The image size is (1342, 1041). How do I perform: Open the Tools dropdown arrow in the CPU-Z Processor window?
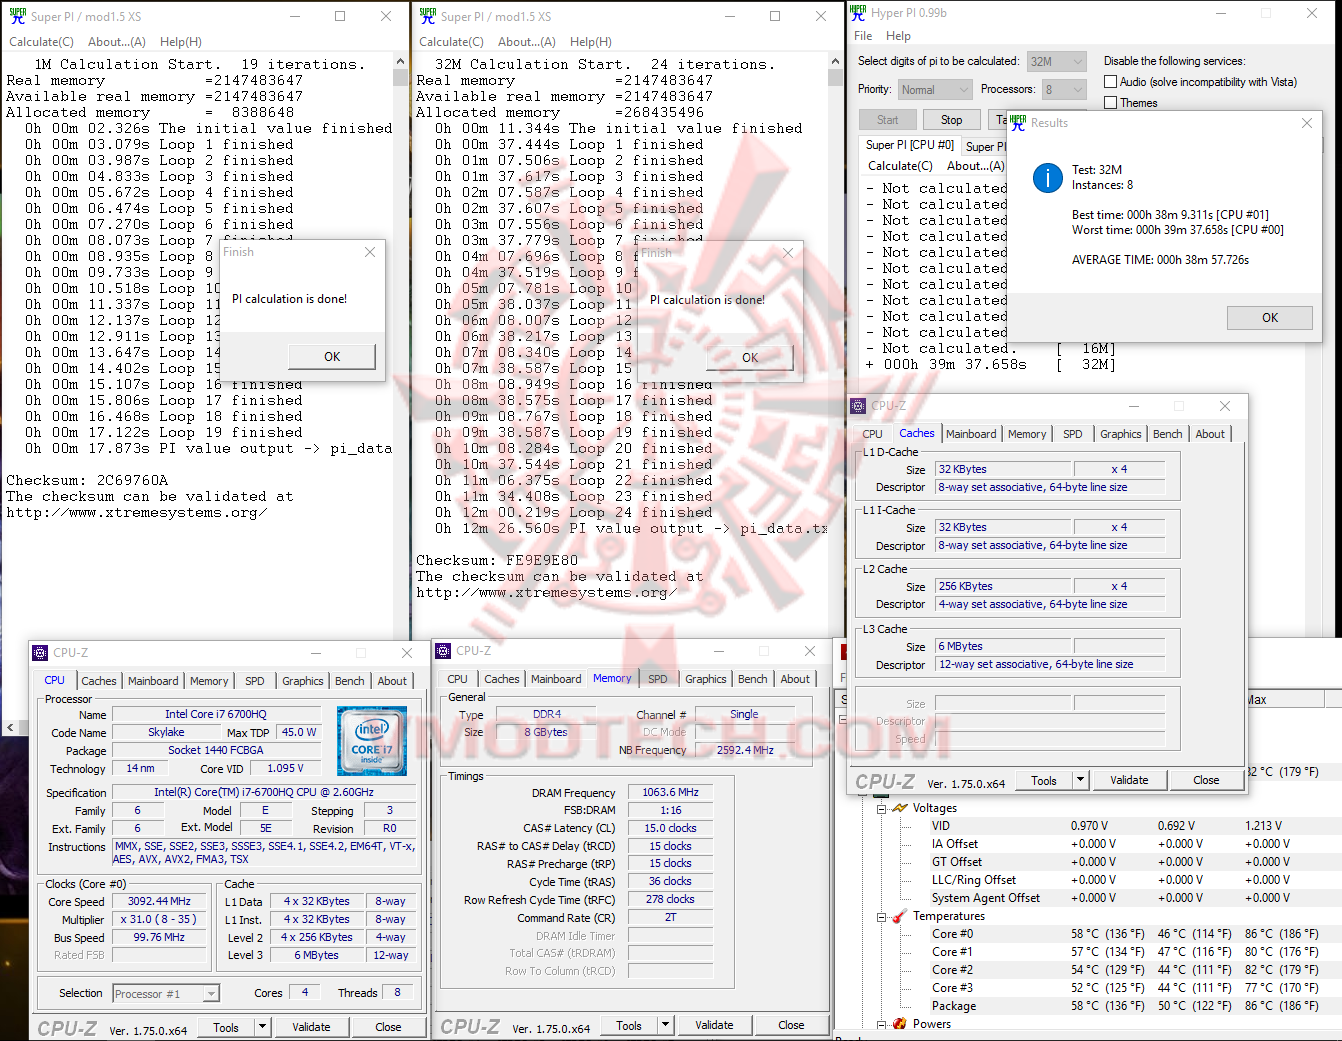point(262,1027)
